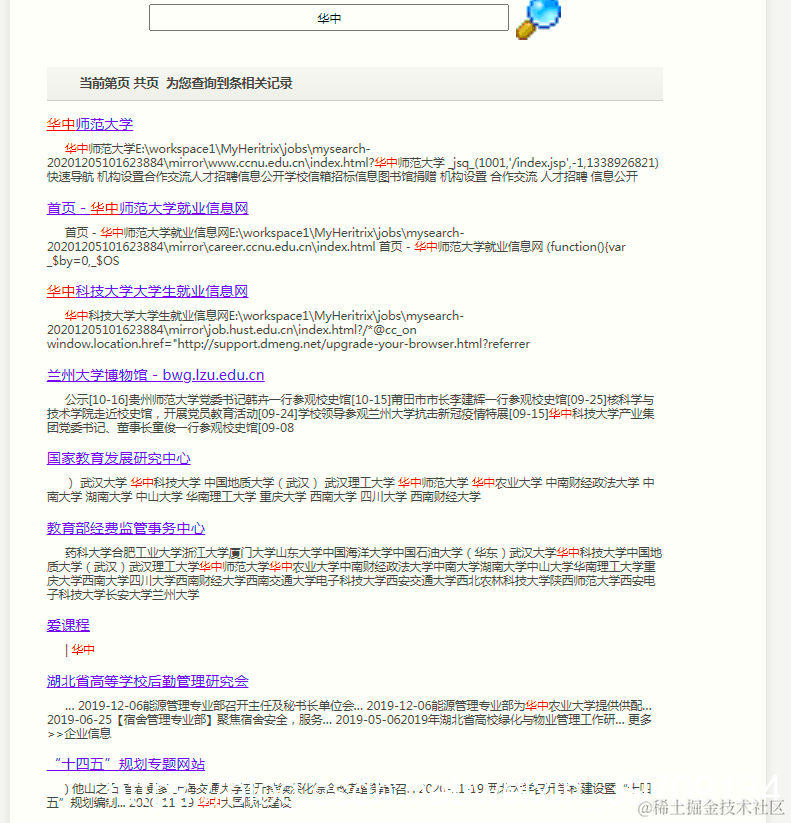791x823 pixels.
Task: Click the magnifying glass search icon
Action: [x=539, y=19]
